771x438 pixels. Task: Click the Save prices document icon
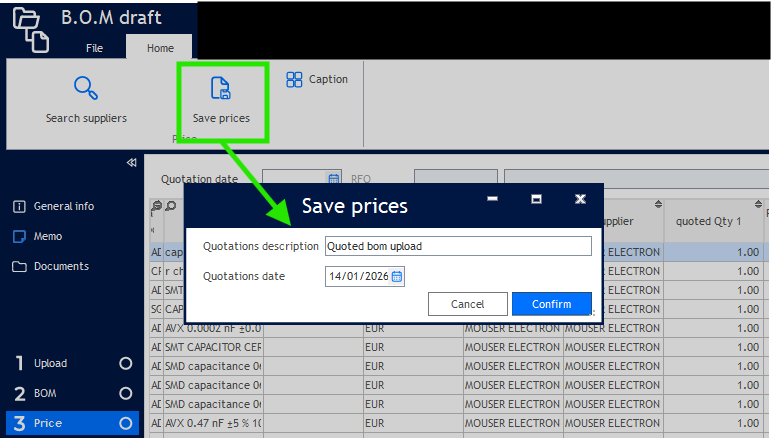[221, 88]
